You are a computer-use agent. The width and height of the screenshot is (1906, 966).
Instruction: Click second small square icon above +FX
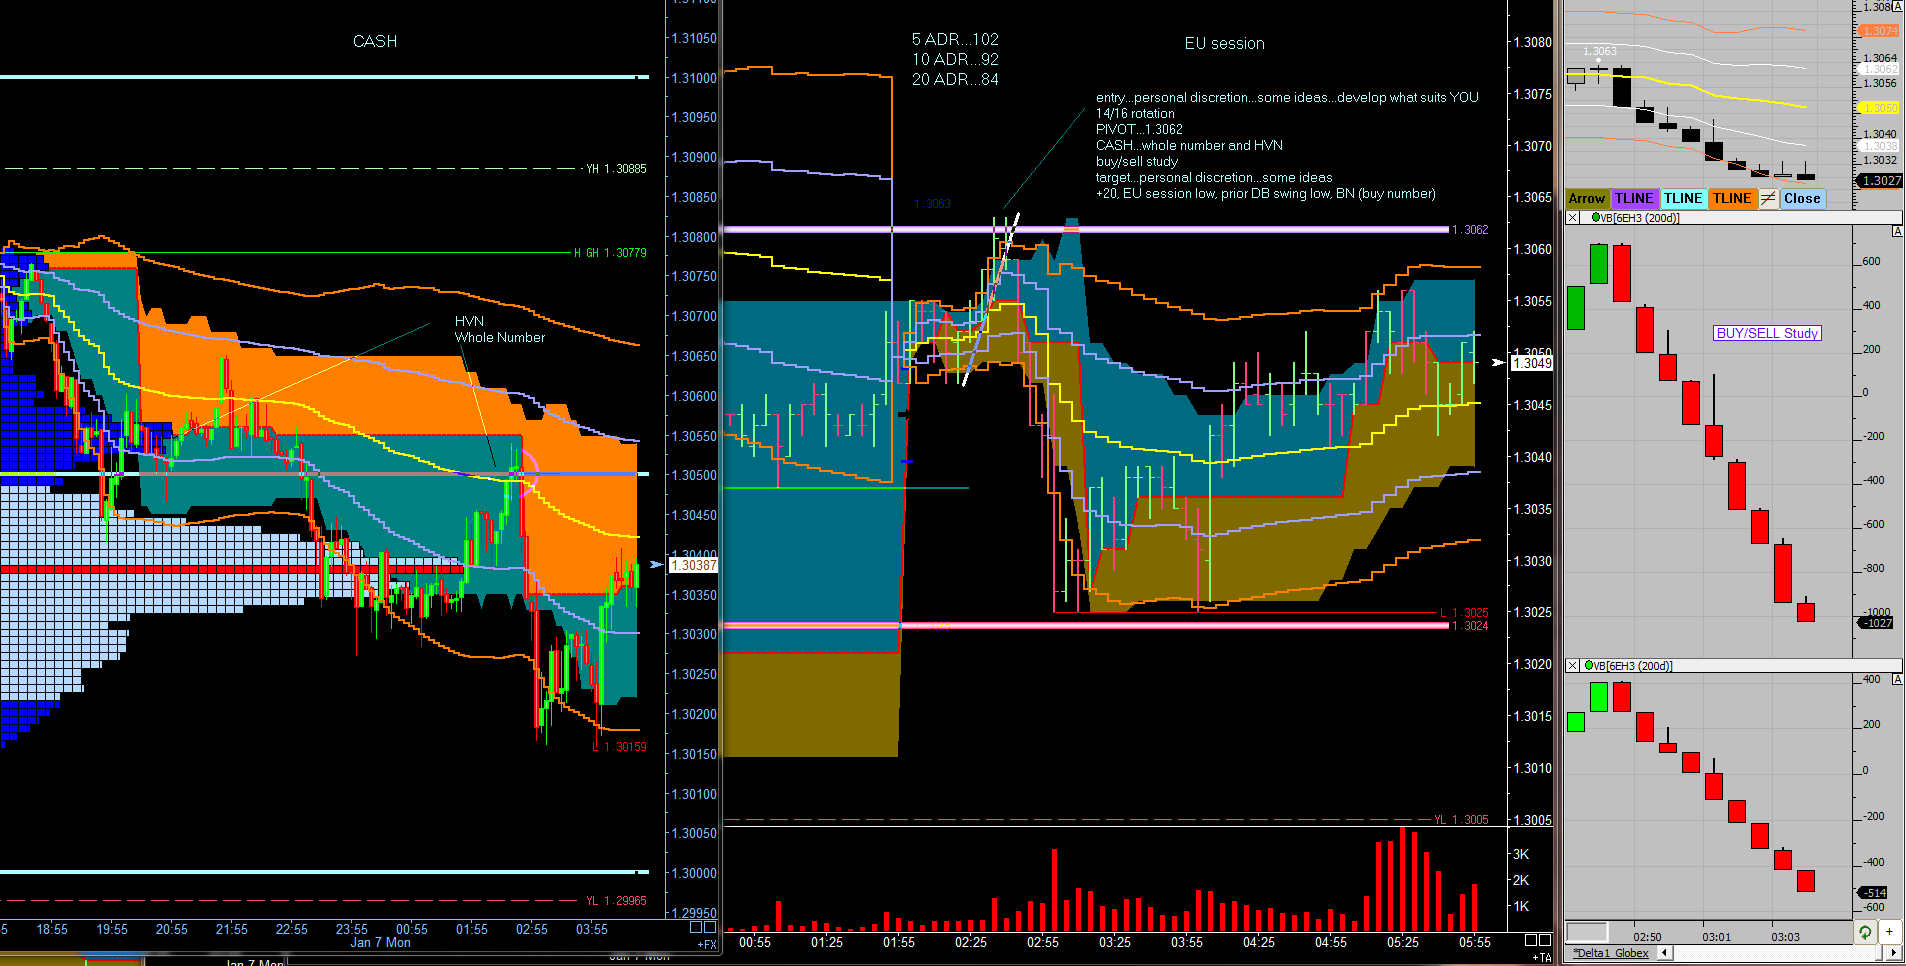[711, 927]
